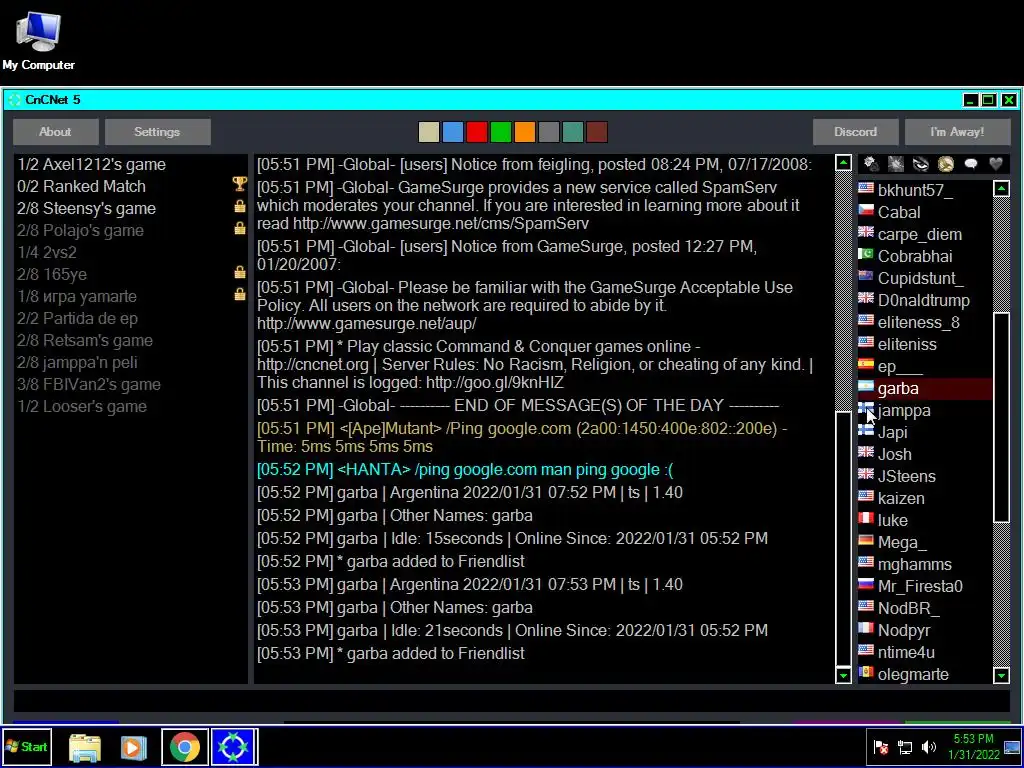Image resolution: width=1024 pixels, height=768 pixels.
Task: Click chat scrollbar up arrow
Action: click(843, 163)
